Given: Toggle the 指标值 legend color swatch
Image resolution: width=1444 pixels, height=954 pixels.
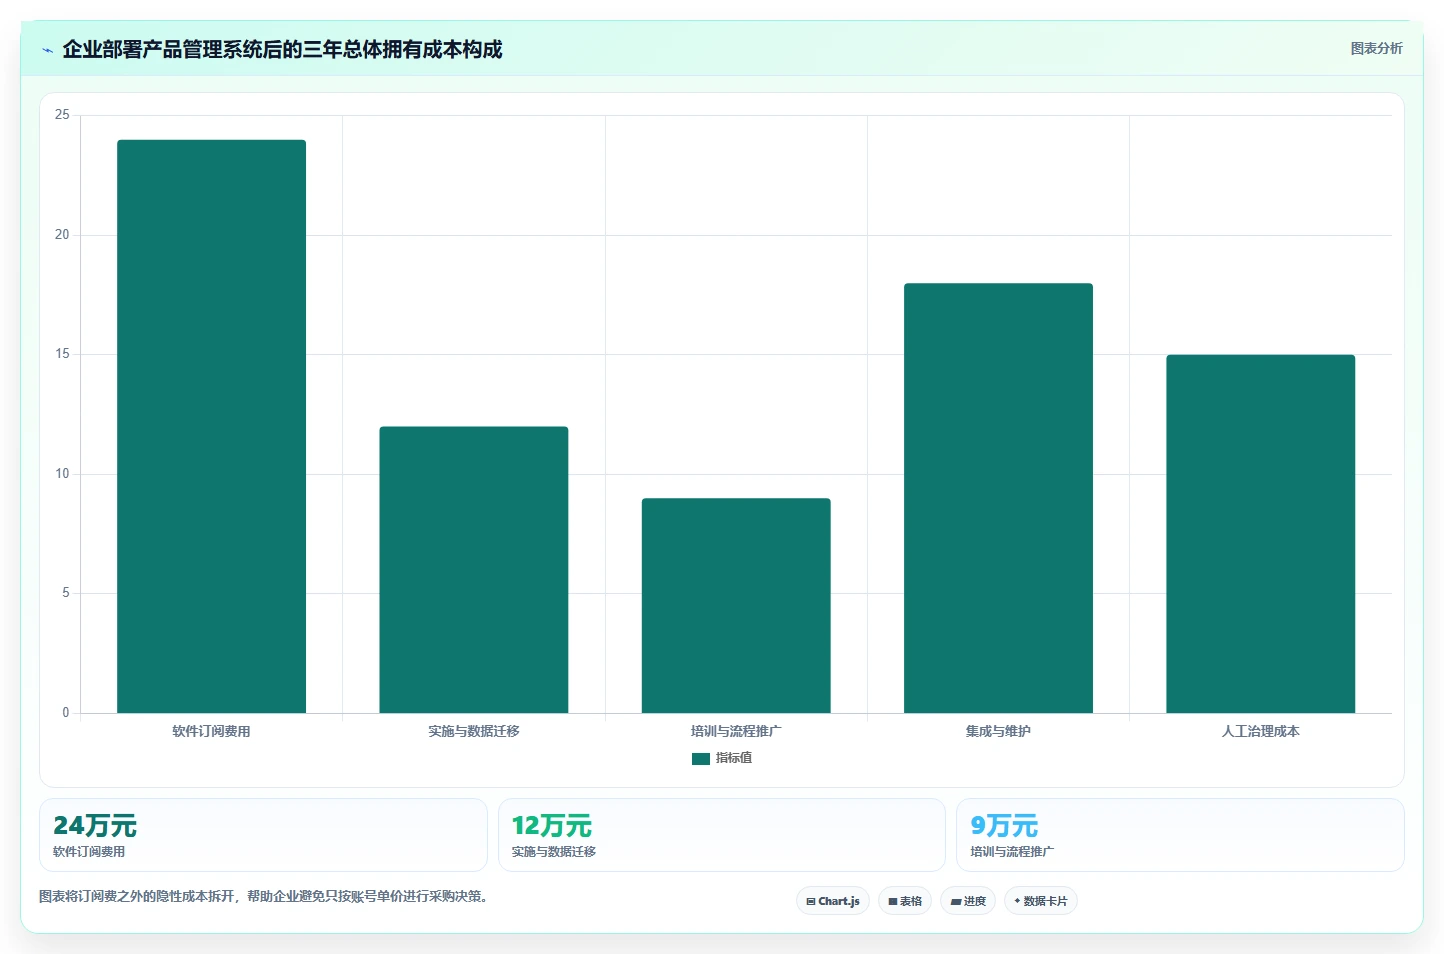Looking at the screenshot, I should [x=700, y=759].
